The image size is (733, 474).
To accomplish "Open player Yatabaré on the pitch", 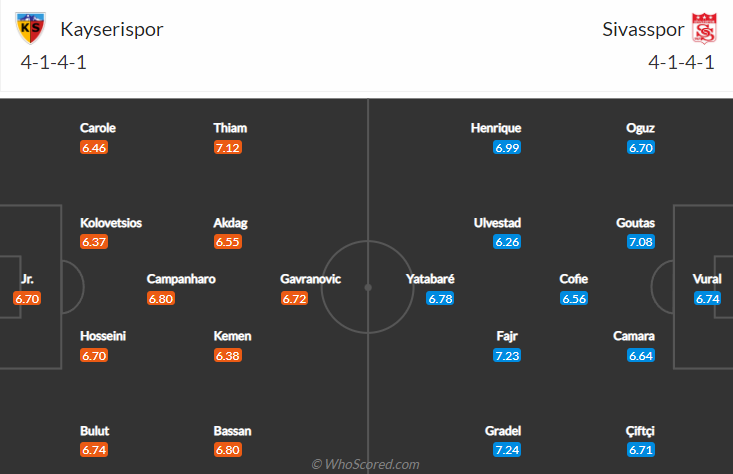I will (430, 279).
